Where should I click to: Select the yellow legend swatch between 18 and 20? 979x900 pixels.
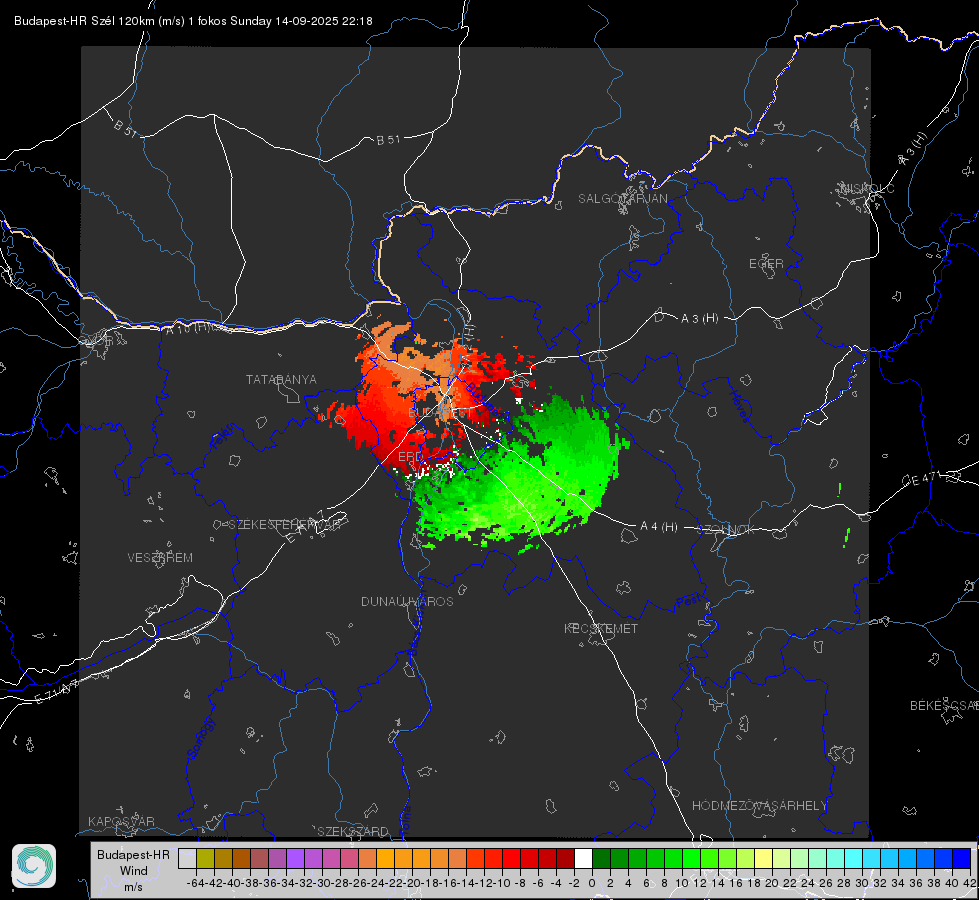click(x=763, y=858)
